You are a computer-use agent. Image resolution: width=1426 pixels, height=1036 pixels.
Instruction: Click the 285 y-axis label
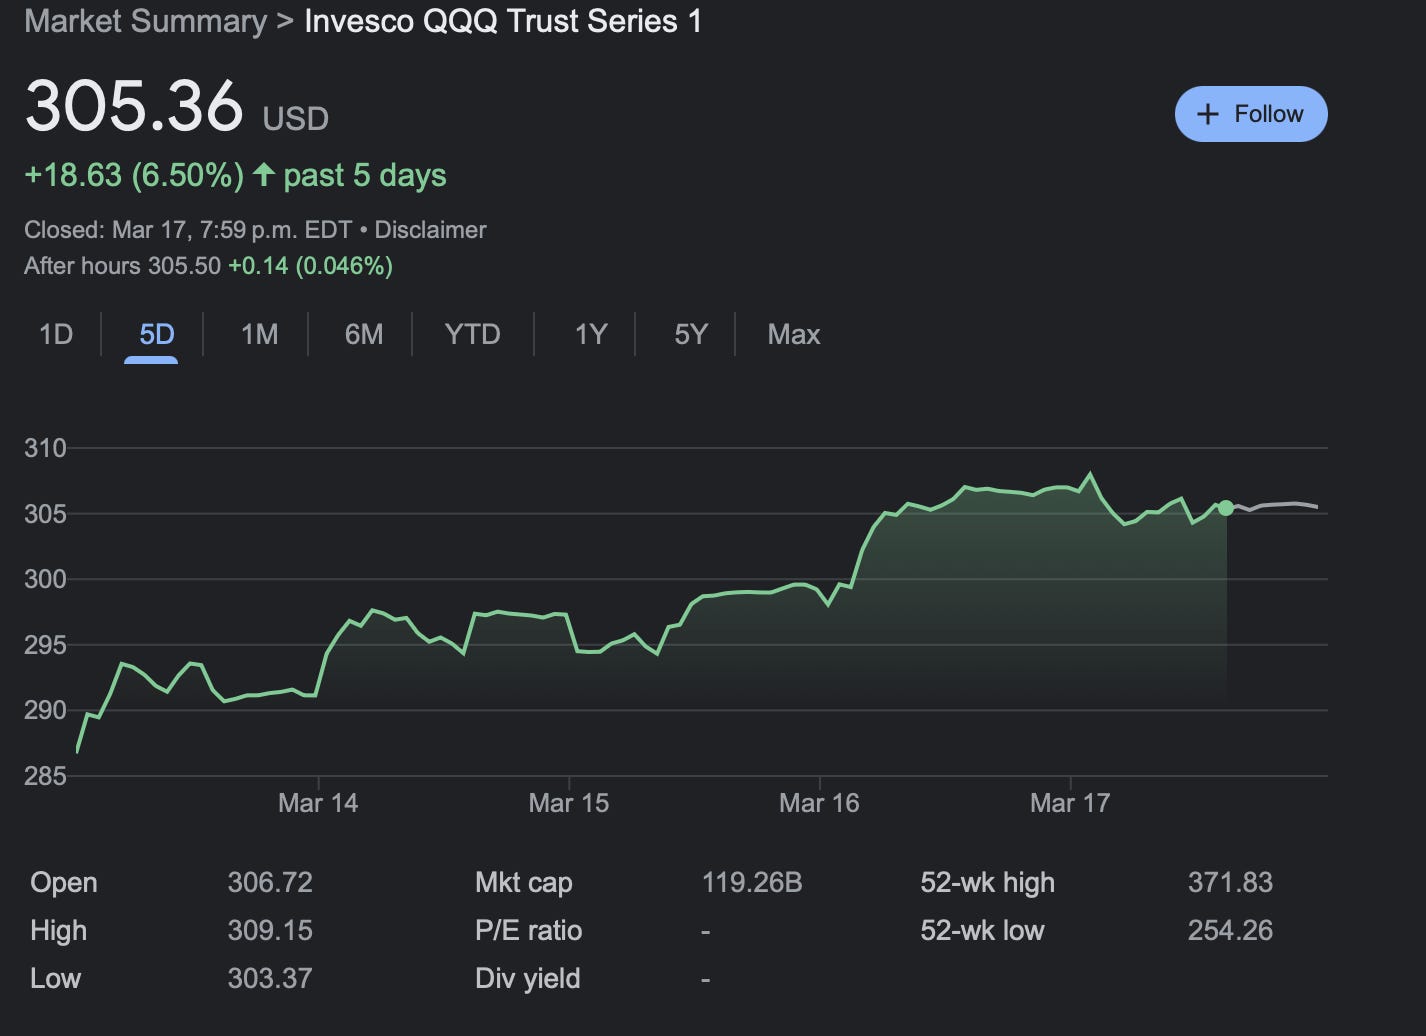coord(45,776)
